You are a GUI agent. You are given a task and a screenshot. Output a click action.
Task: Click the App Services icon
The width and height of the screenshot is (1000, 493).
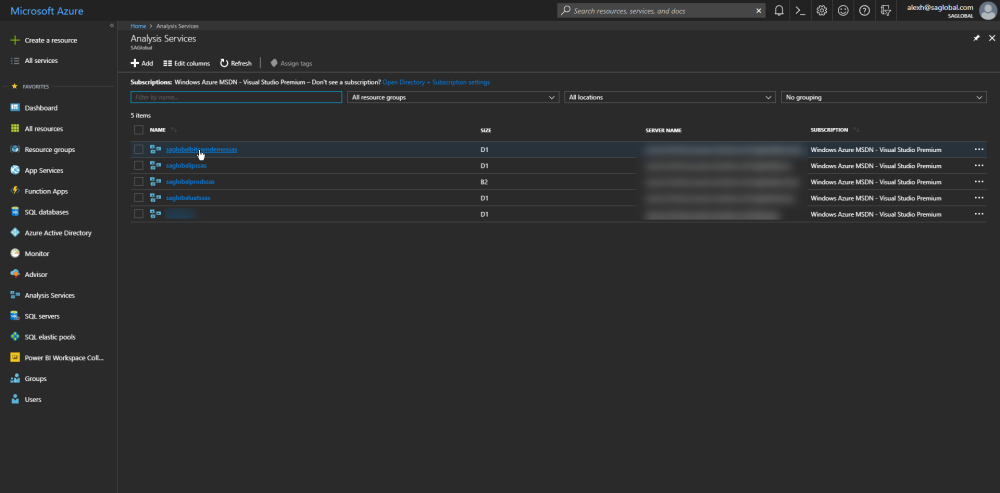coord(15,170)
